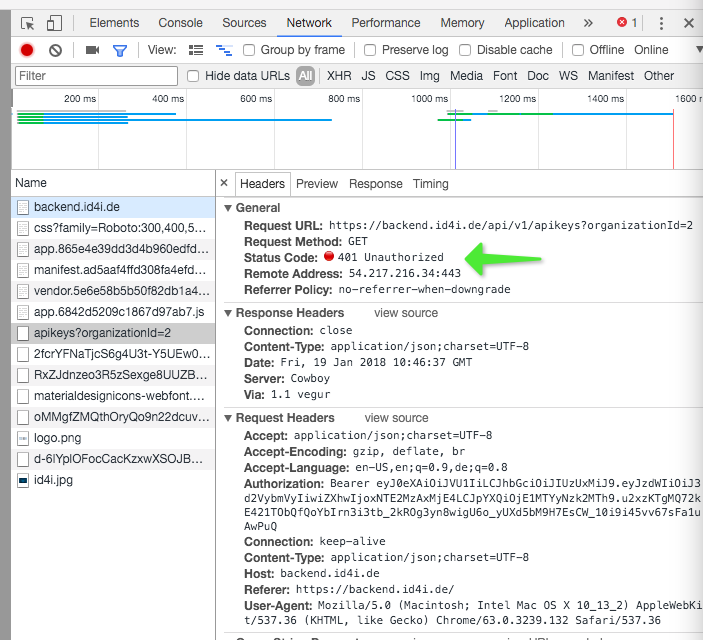This screenshot has height=640, width=703.
Task: Click the image icon beside id4i.jpg
Action: click(x=23, y=480)
